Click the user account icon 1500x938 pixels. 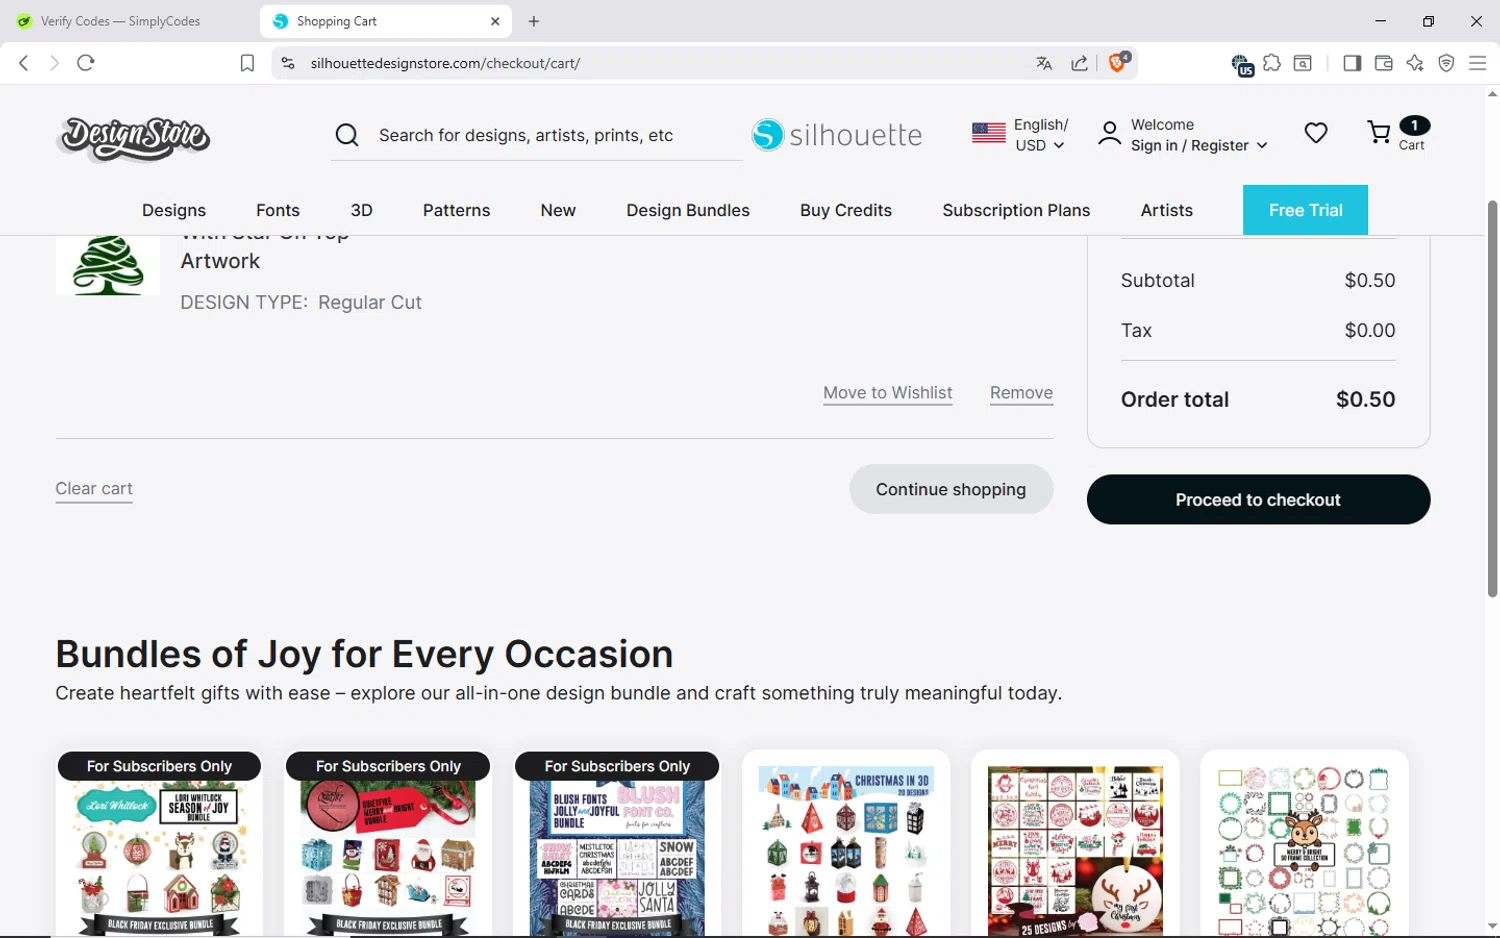point(1109,134)
